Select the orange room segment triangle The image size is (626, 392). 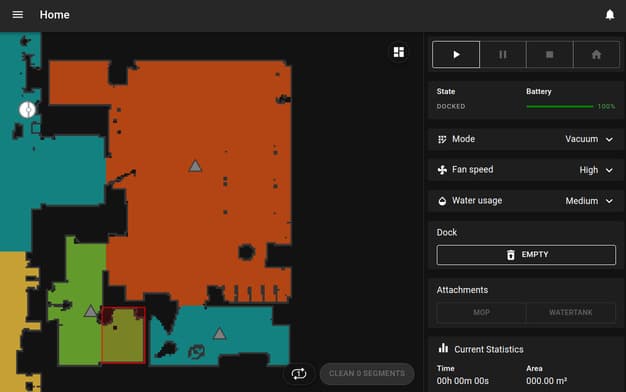195,166
